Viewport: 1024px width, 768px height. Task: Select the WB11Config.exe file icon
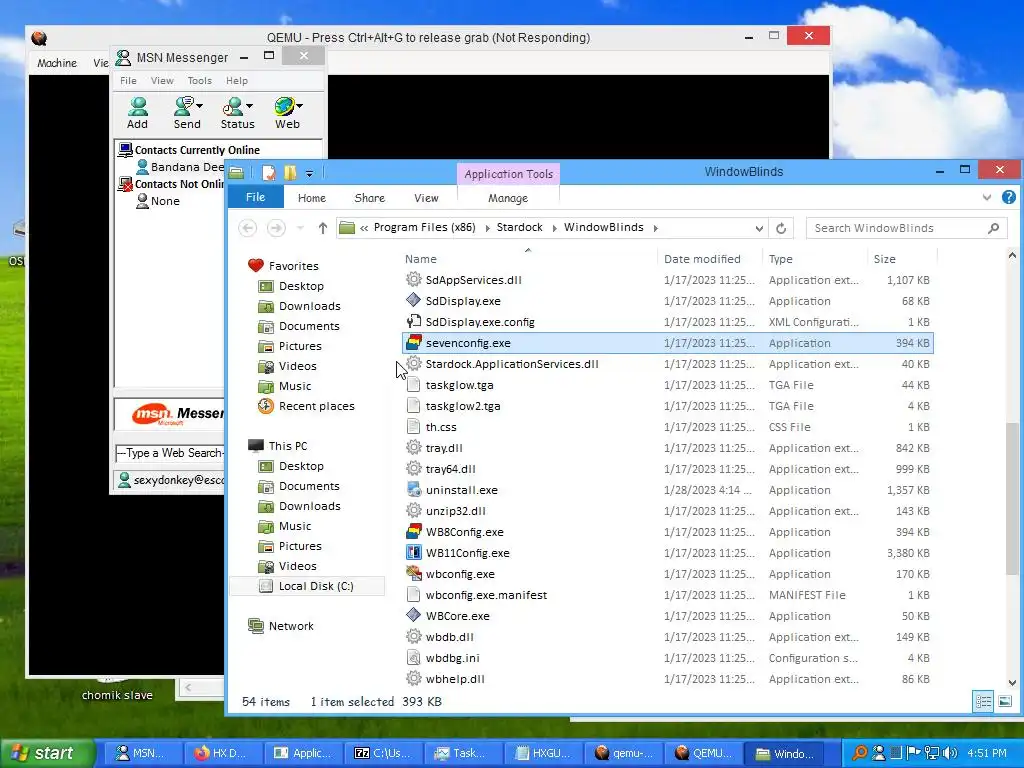(x=413, y=552)
